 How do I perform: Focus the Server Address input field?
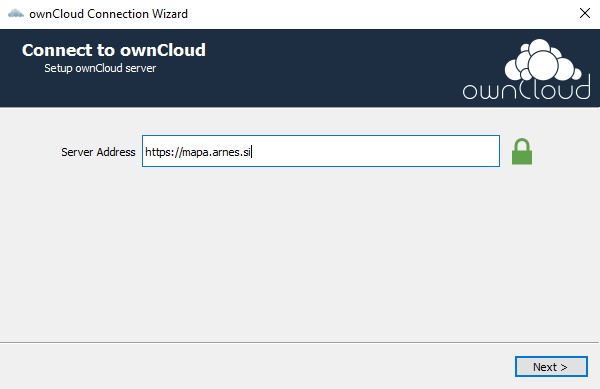321,151
